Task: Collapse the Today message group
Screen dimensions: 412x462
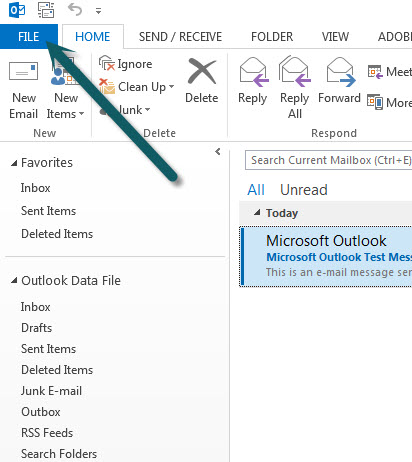Action: [257, 212]
